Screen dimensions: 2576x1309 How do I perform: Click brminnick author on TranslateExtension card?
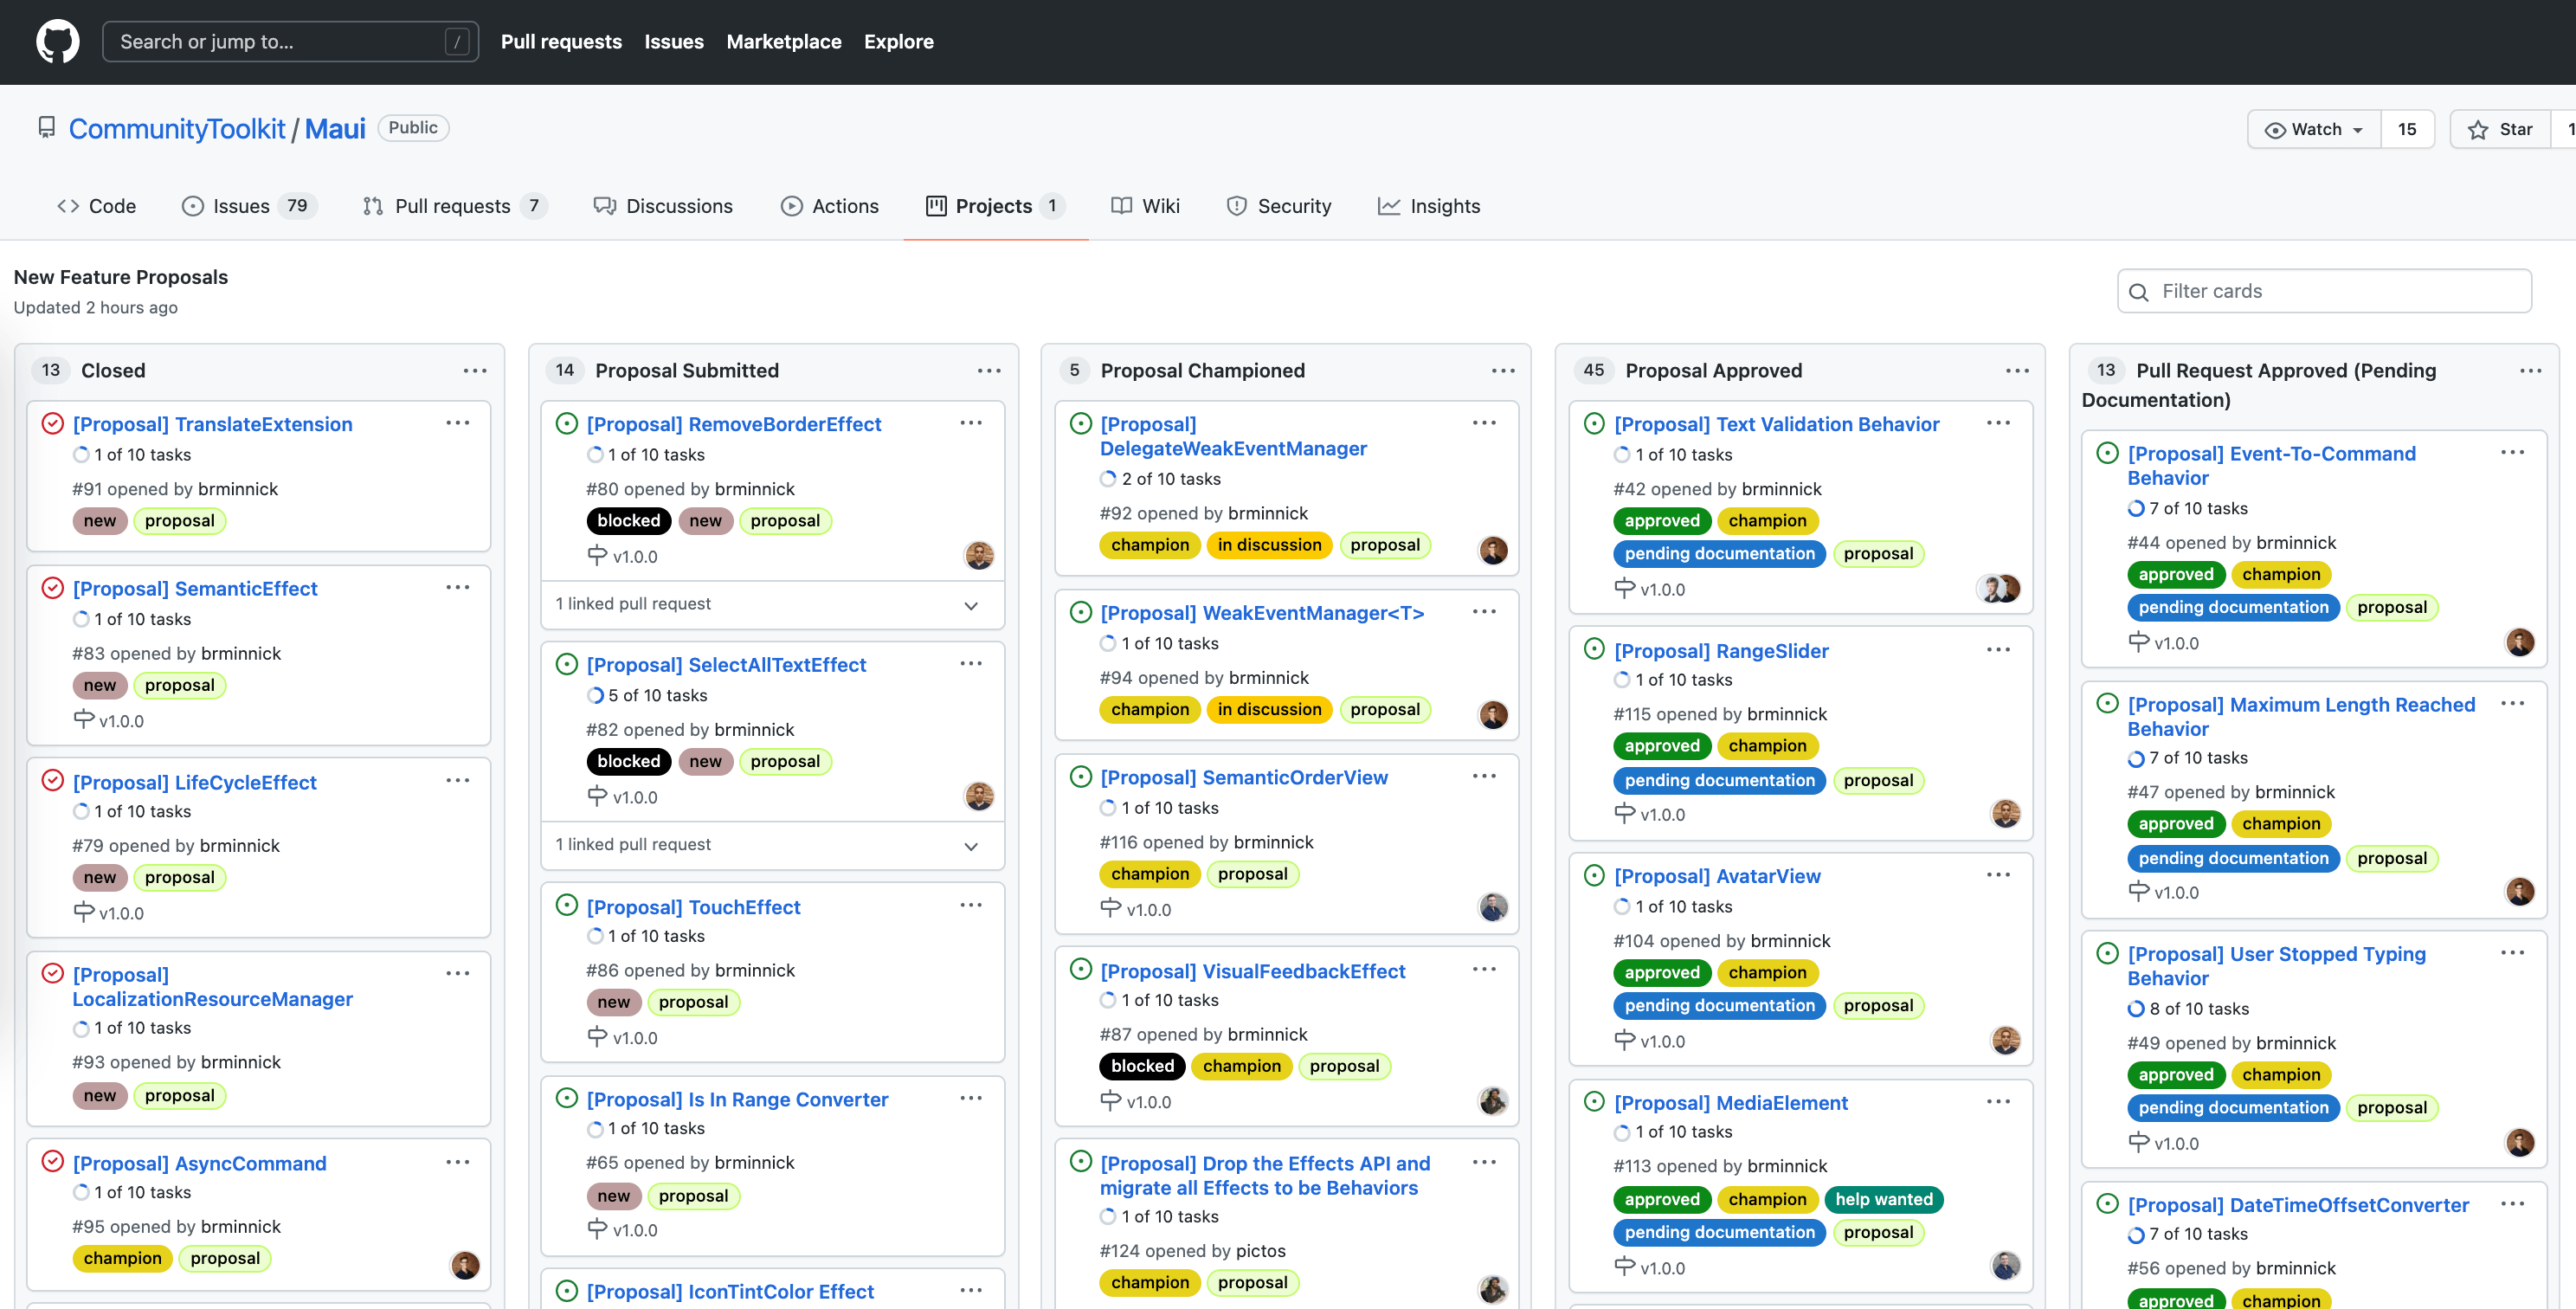[x=238, y=489]
